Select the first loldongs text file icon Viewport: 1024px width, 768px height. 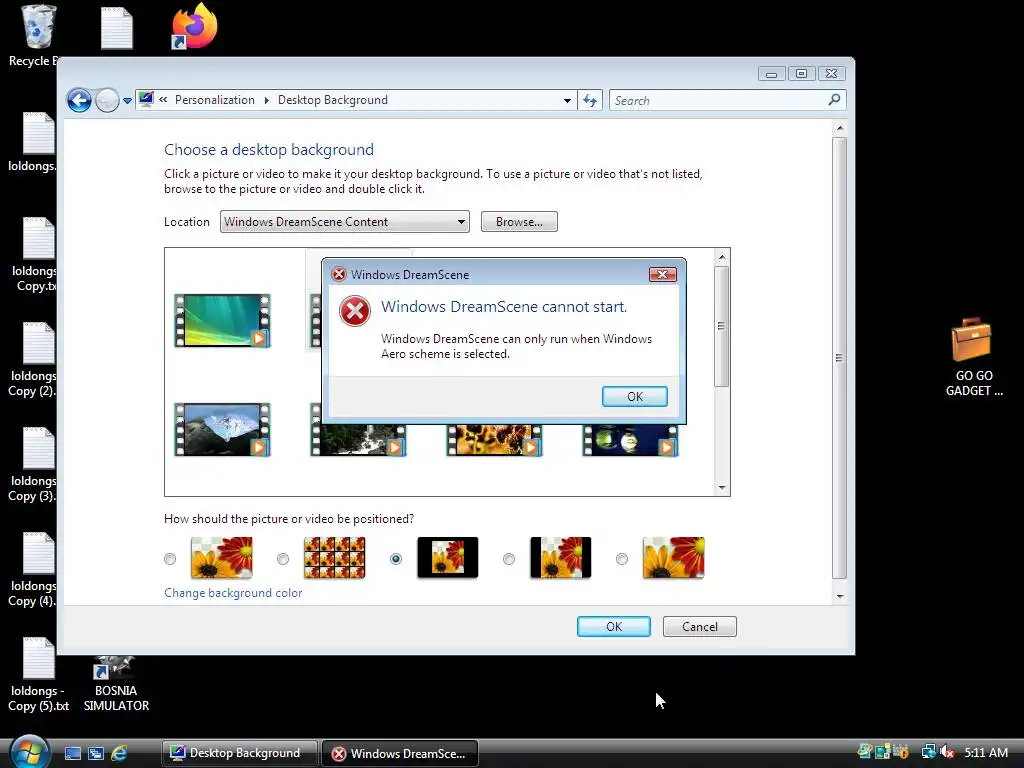[x=39, y=133]
